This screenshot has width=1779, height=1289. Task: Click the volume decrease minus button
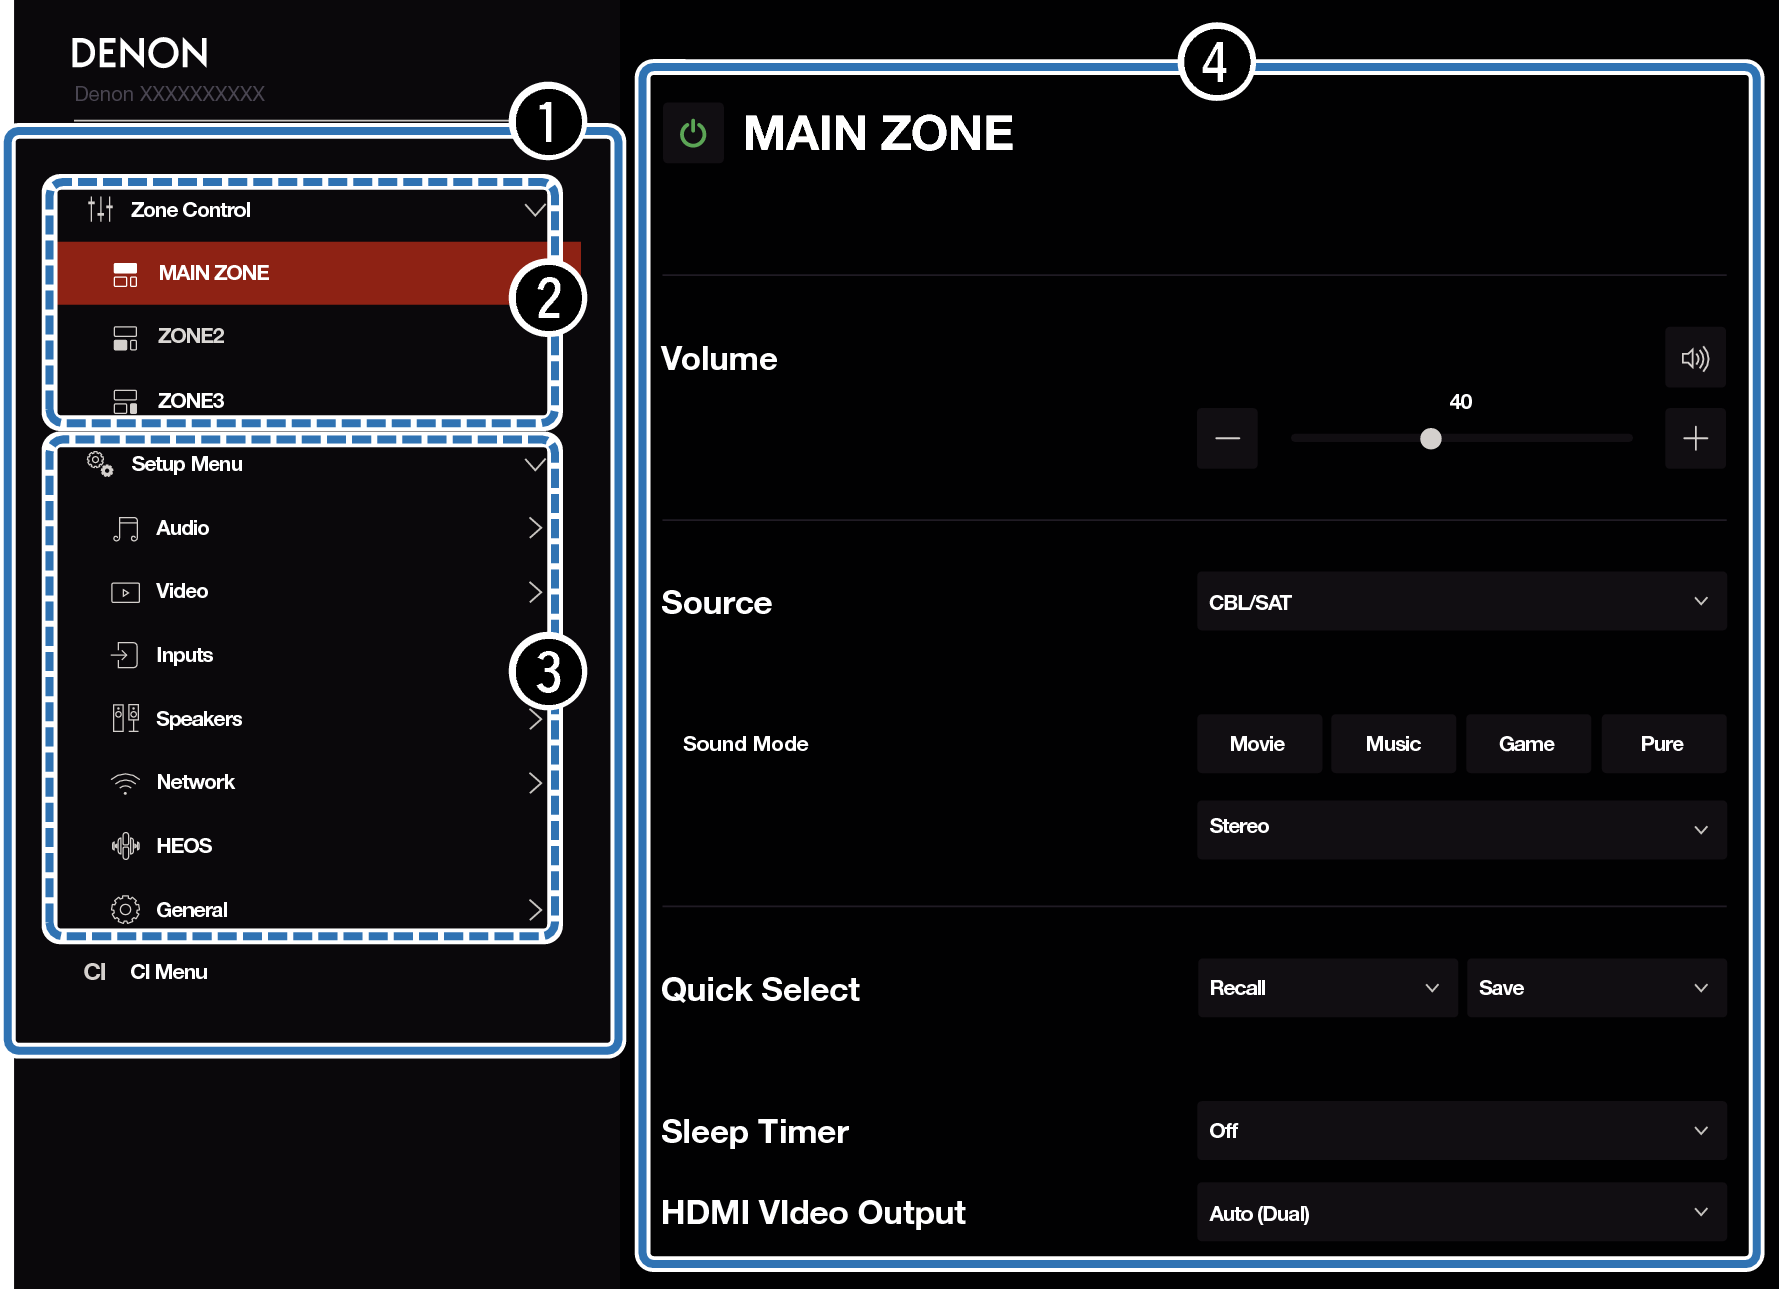pos(1227,438)
